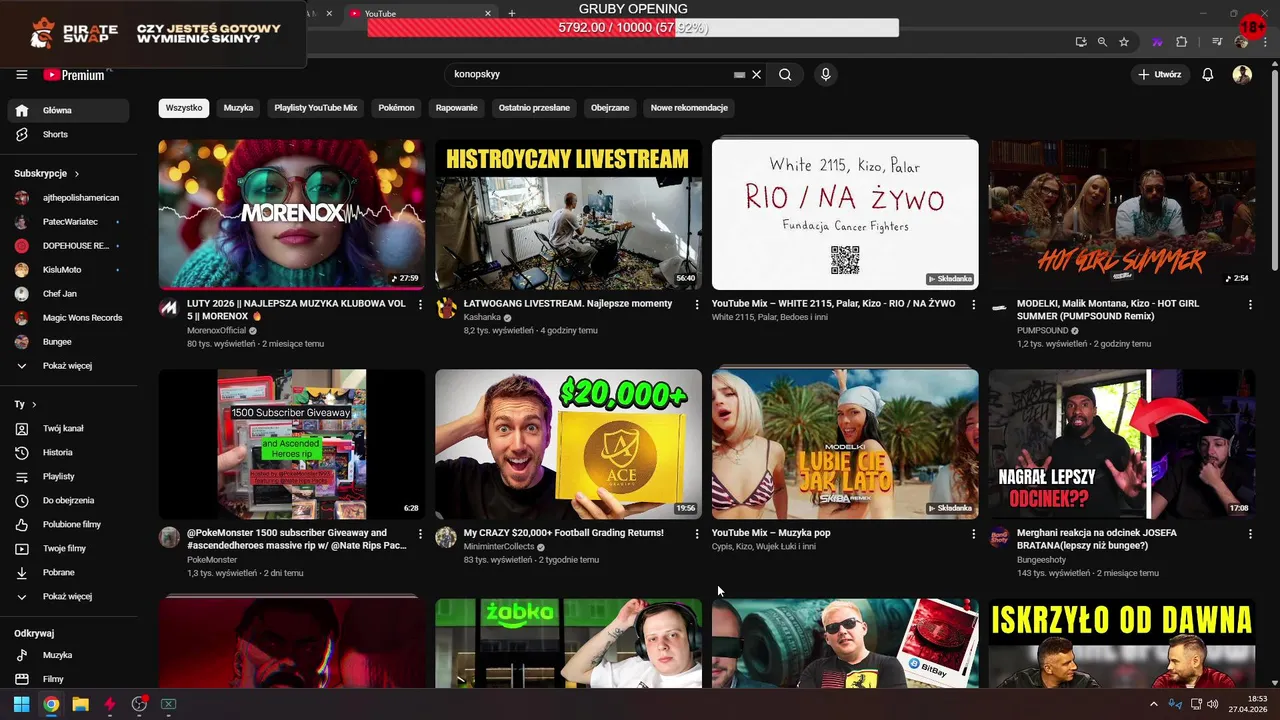The image size is (1280, 720).
Task: Select the Muzyka filter chip
Action: pos(238,108)
